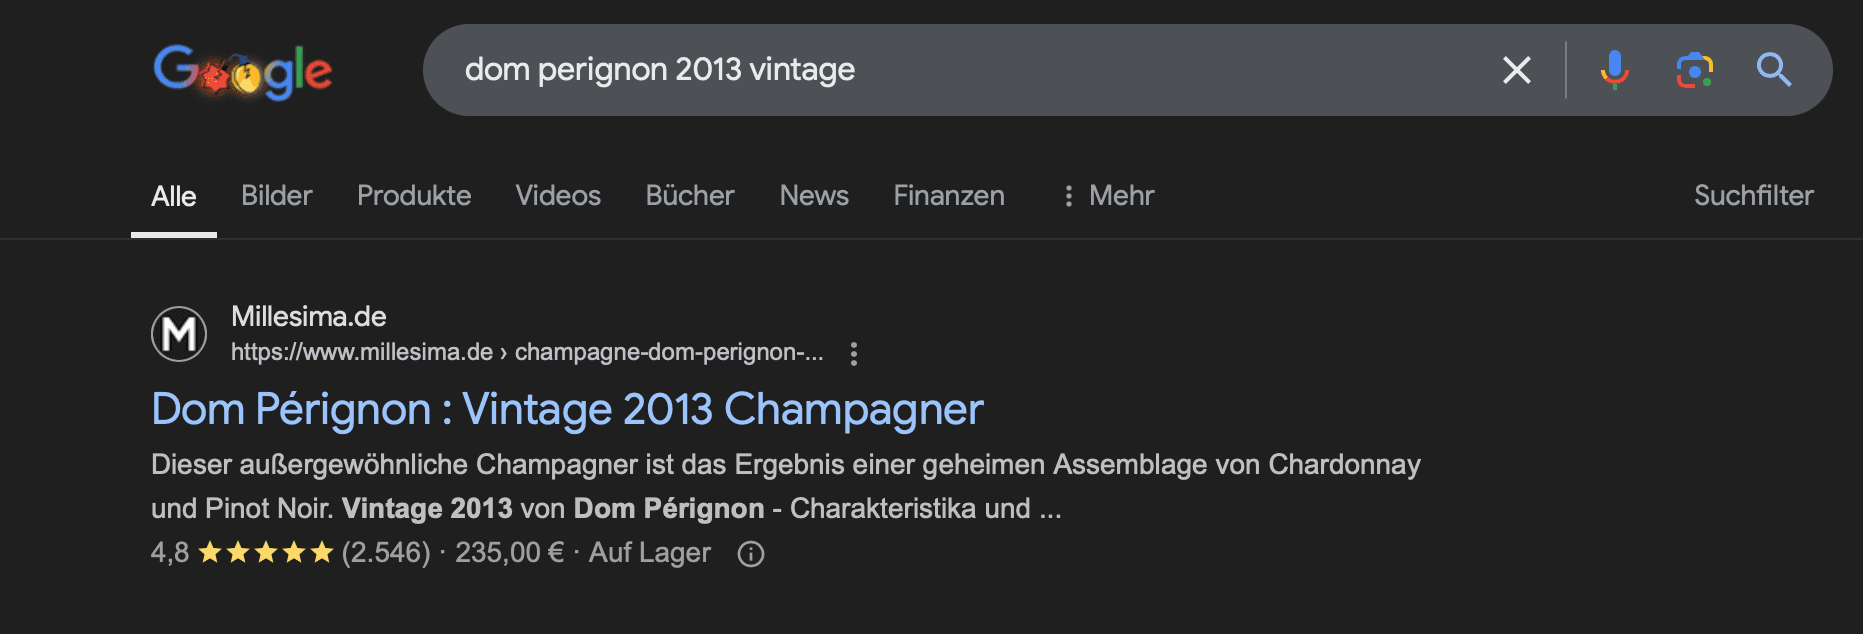Select the Alle tab
This screenshot has height=634, width=1863.
click(174, 196)
